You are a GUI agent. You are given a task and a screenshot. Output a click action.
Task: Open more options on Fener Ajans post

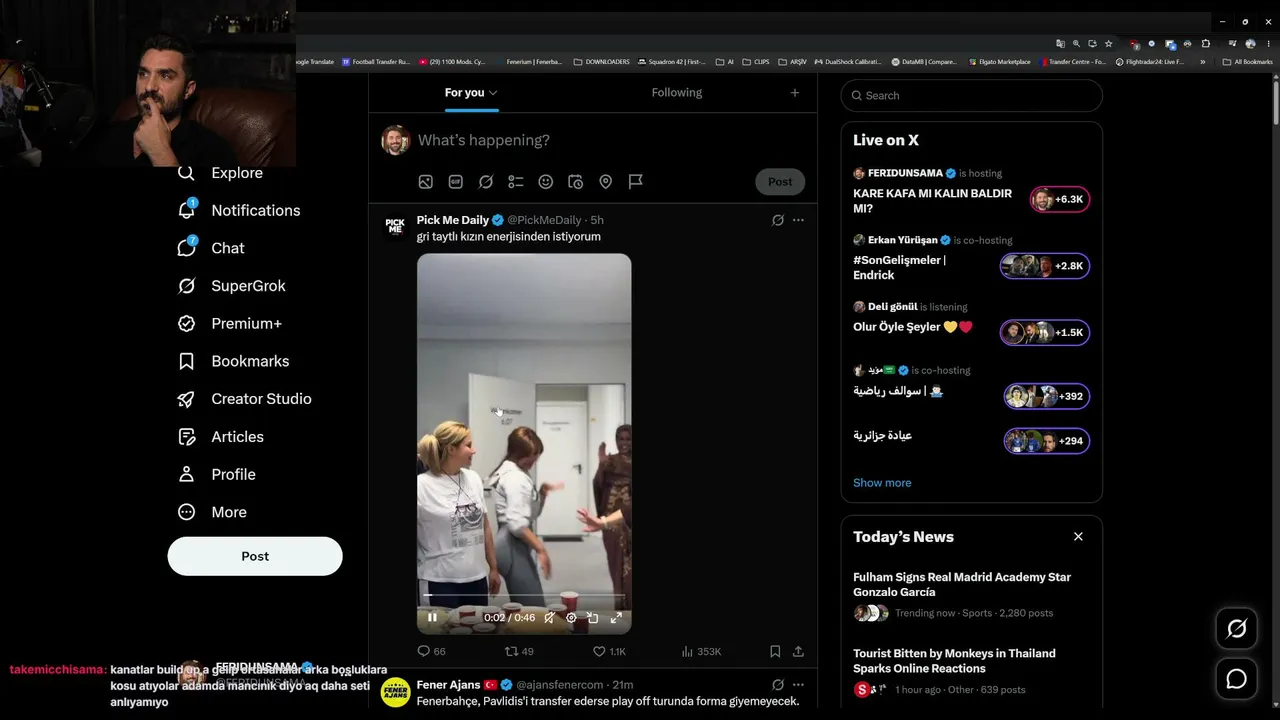(x=798, y=685)
